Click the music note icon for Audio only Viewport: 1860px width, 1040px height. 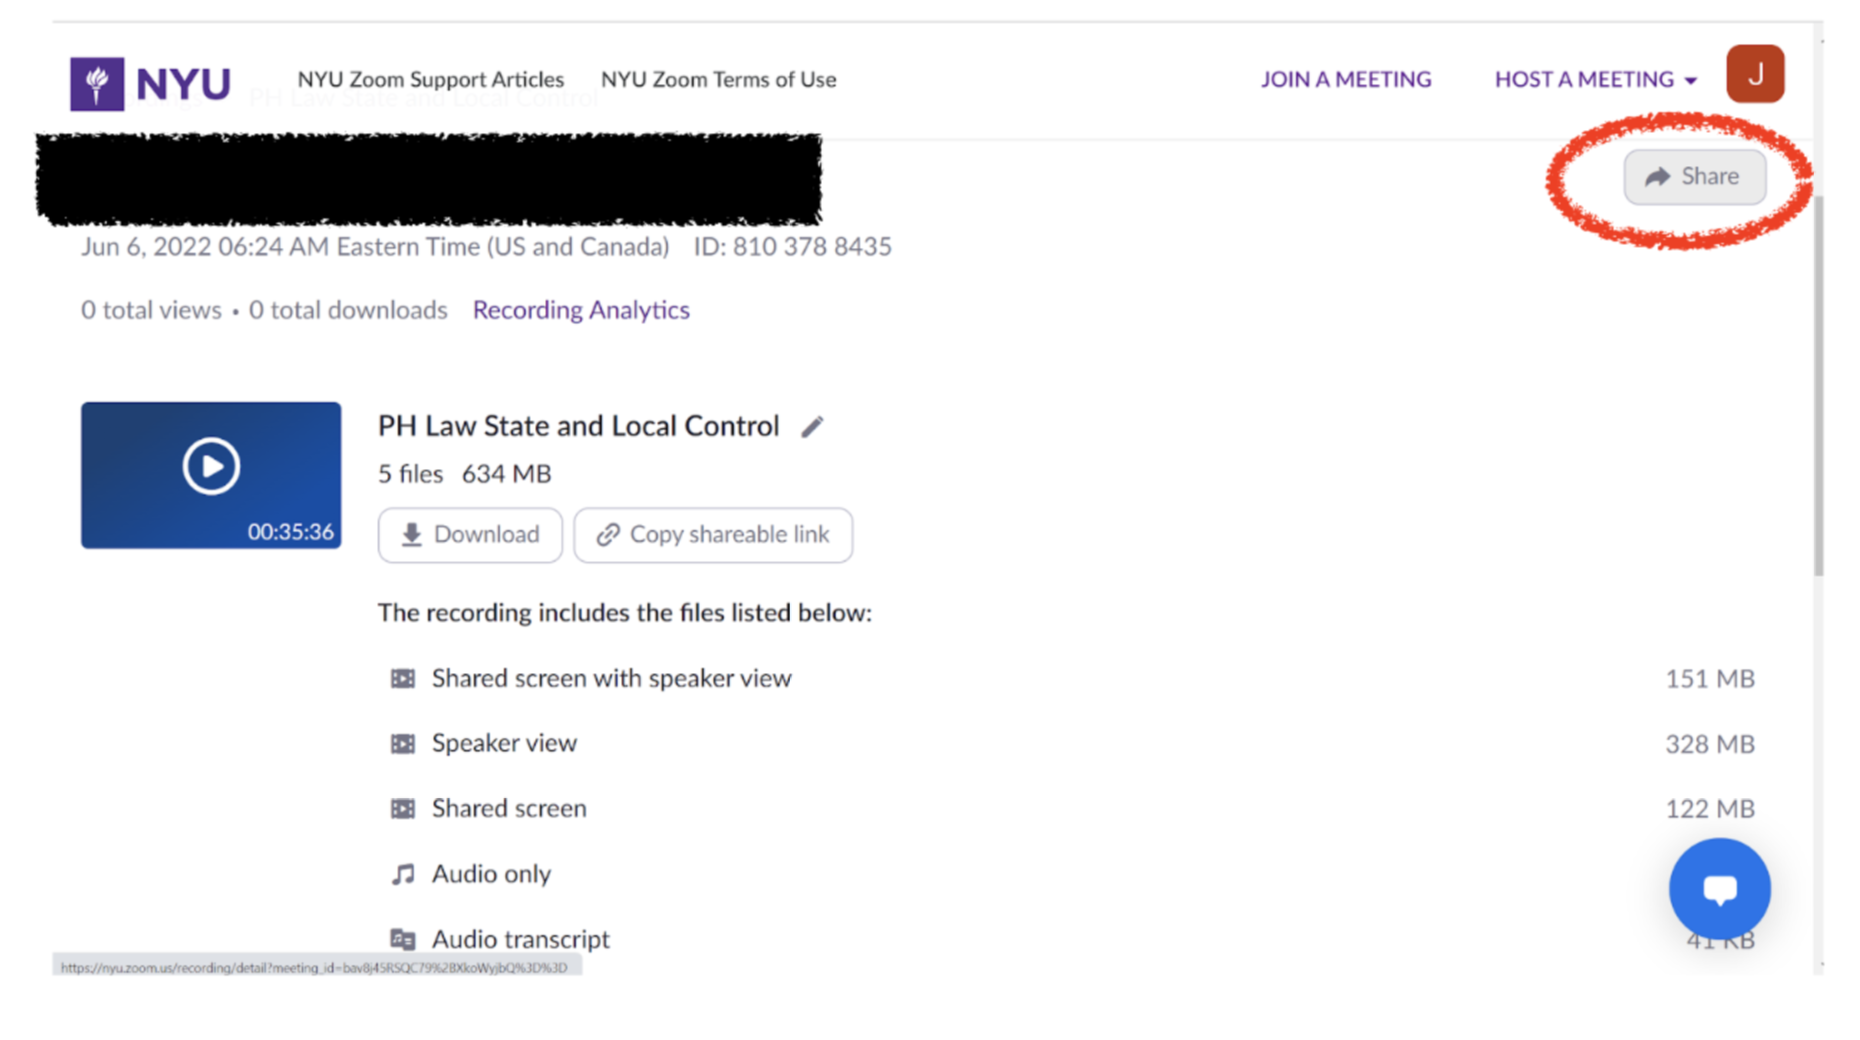(x=402, y=875)
